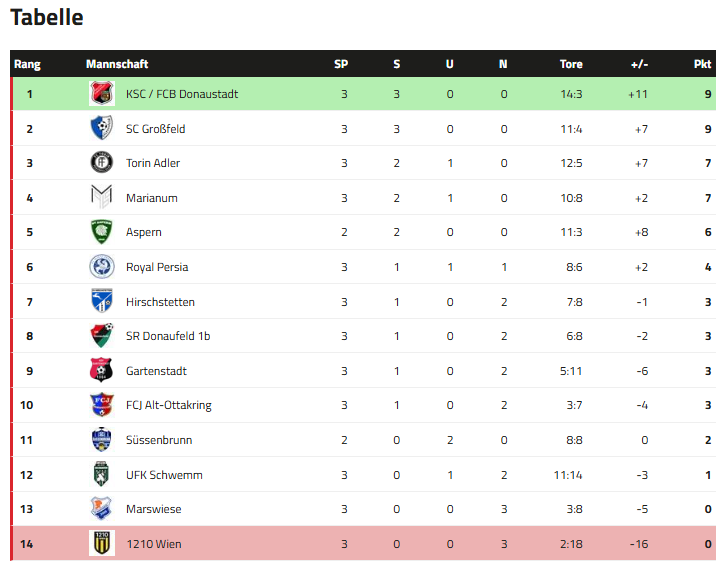This screenshot has height=565, width=723.
Task: Click the Aspern green club logo
Action: coord(102,232)
